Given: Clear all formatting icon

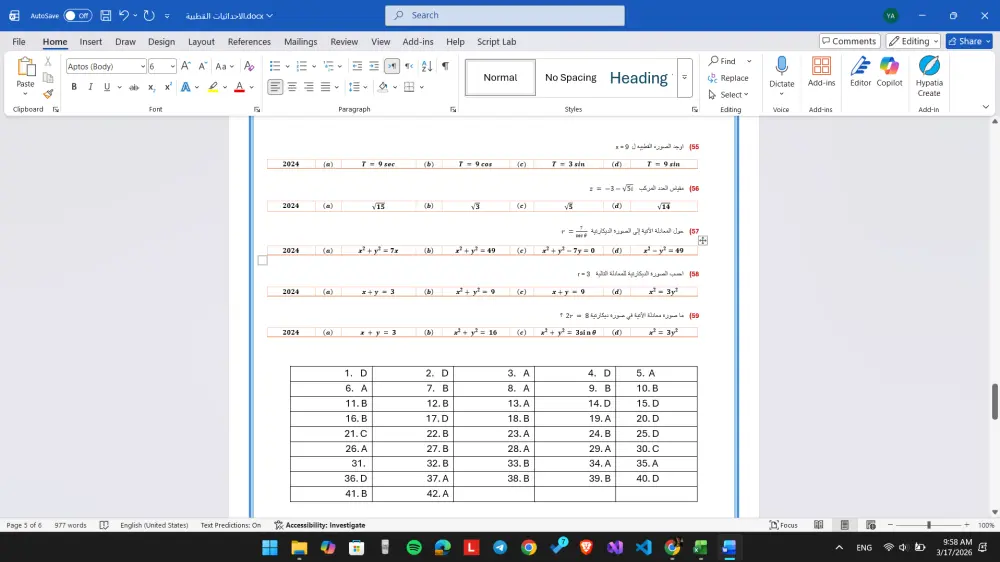Looking at the screenshot, I should [x=249, y=66].
